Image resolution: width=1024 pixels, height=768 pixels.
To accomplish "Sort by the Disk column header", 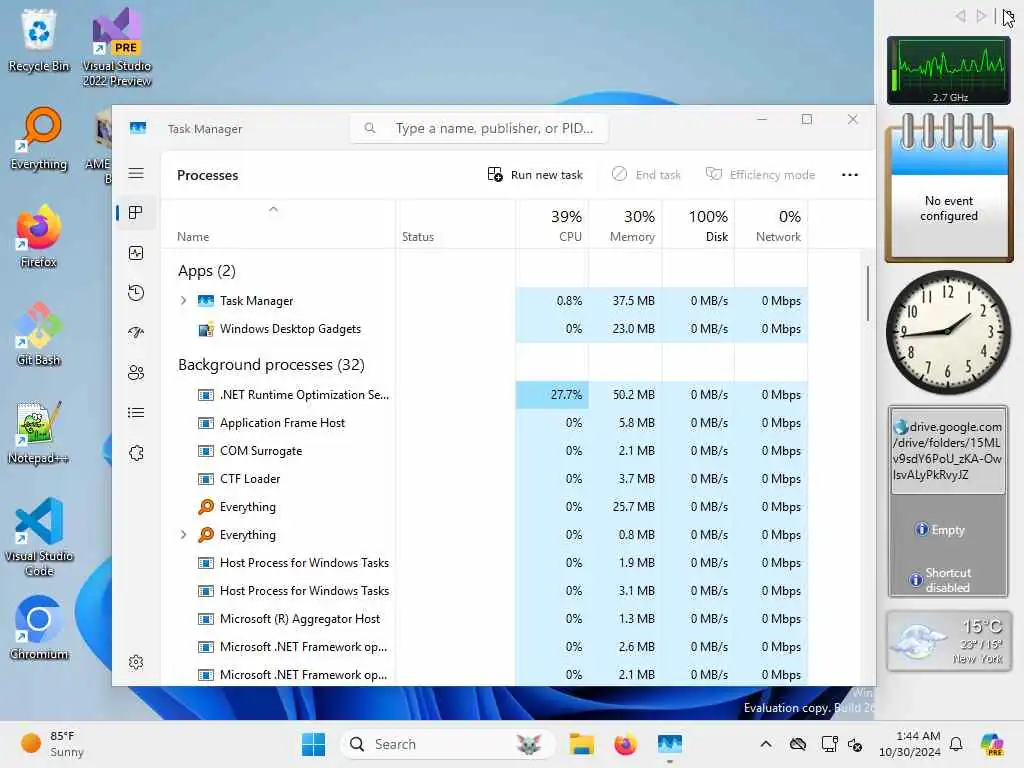I will pos(699,225).
